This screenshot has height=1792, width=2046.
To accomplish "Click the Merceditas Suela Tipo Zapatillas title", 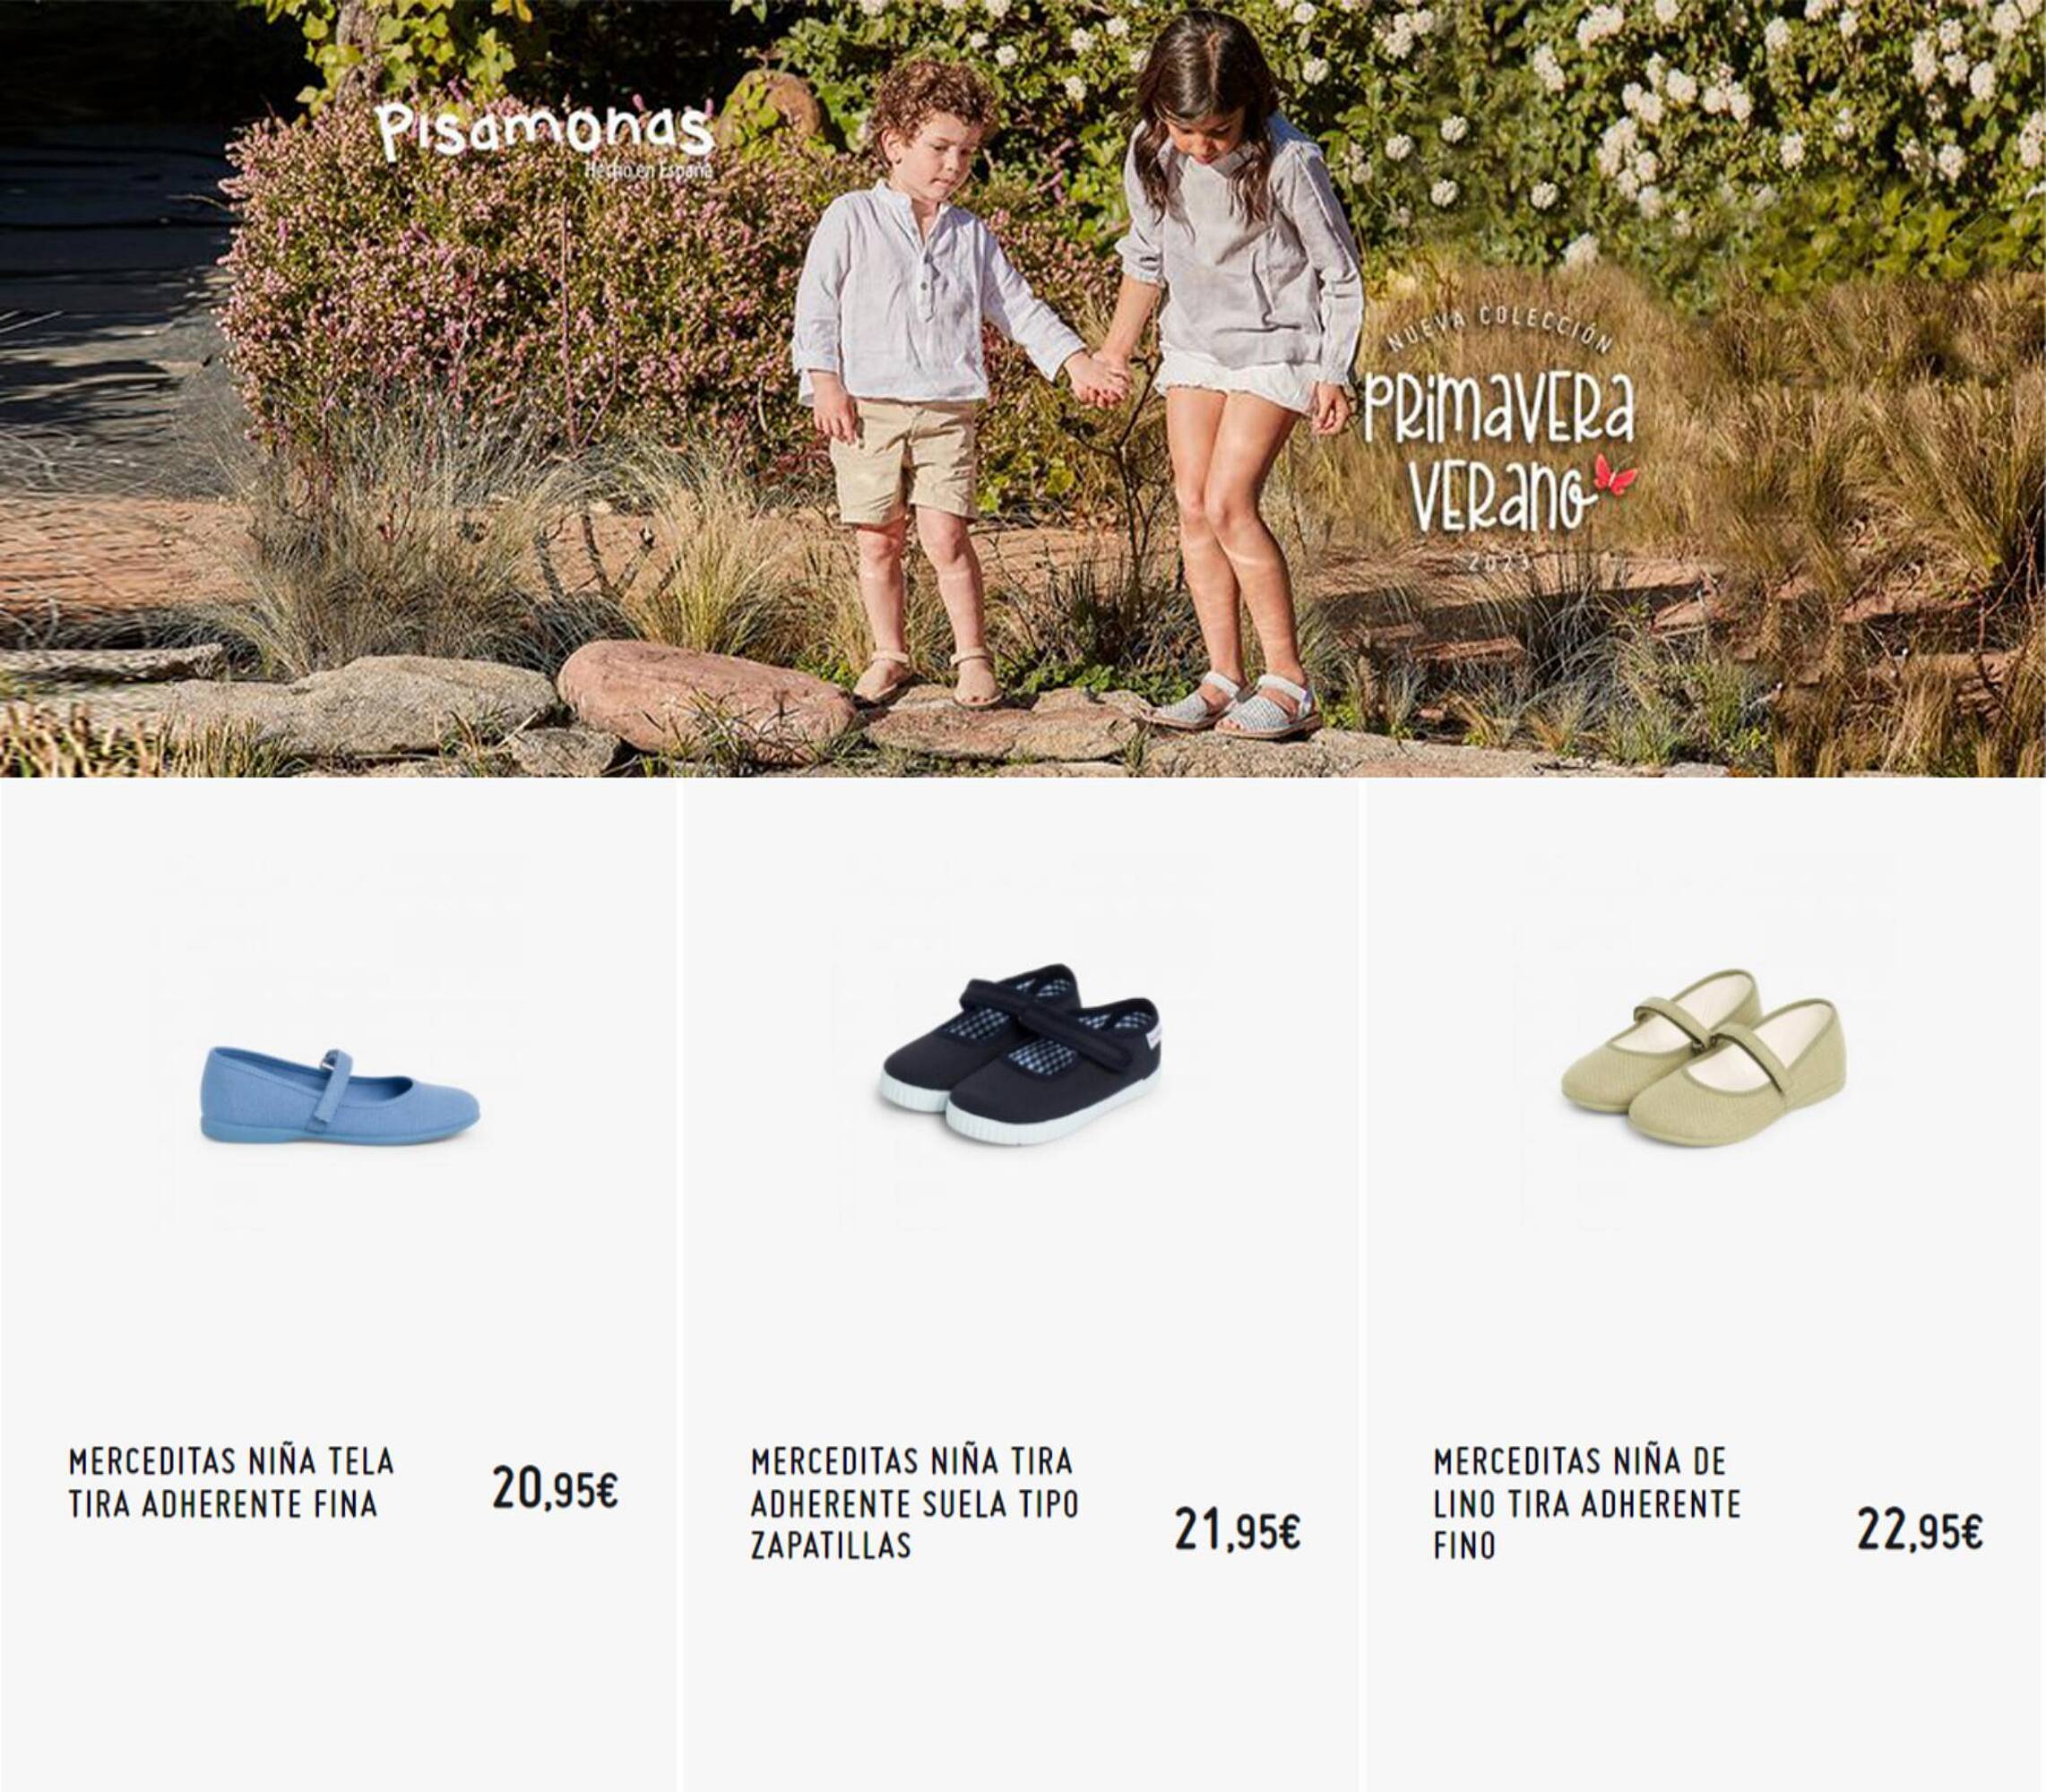I will coord(915,1502).
